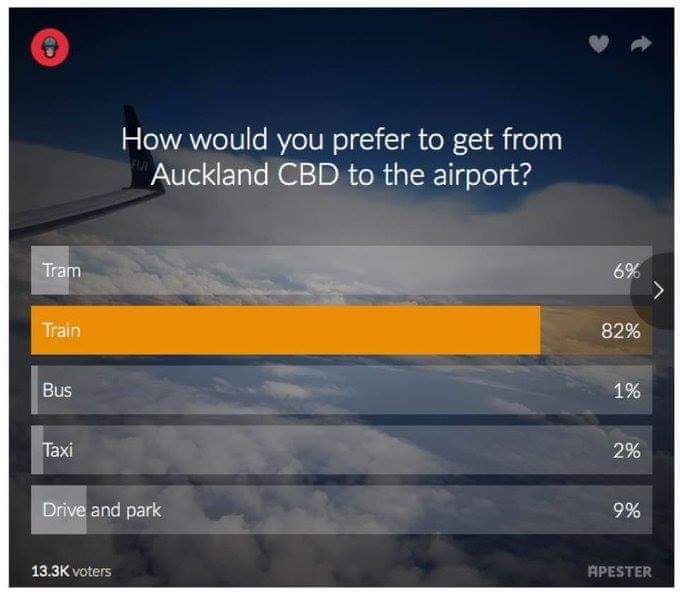Image resolution: width=680 pixels, height=594 pixels.
Task: Pick the Drive and park option
Action: [341, 509]
